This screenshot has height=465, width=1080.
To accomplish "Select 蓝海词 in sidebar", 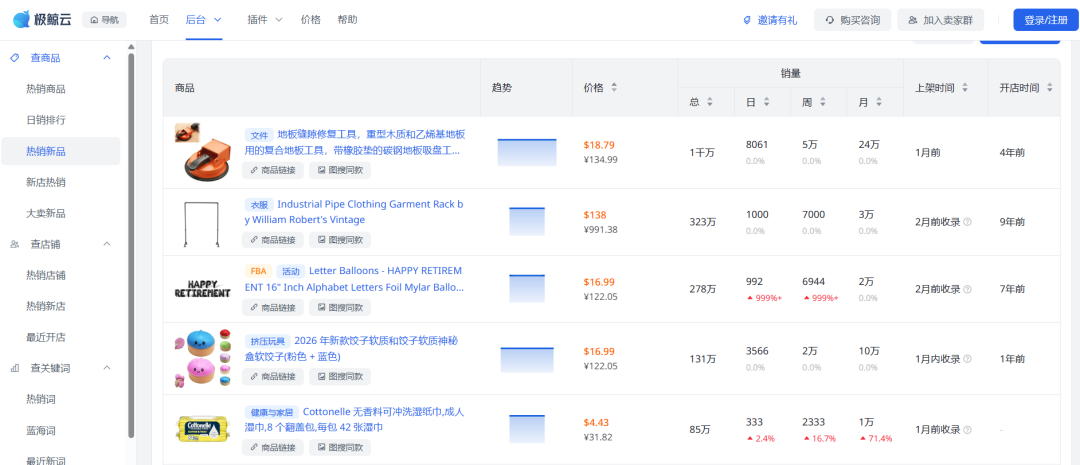I will pos(41,431).
